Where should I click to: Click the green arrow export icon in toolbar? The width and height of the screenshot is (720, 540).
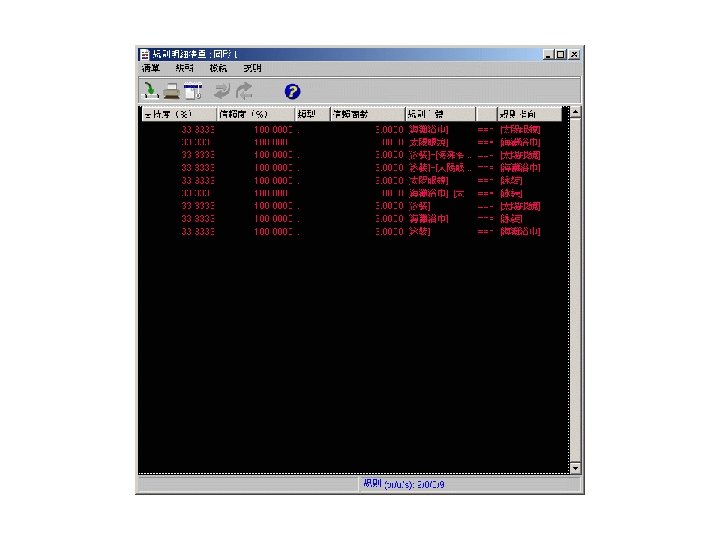pos(150,91)
